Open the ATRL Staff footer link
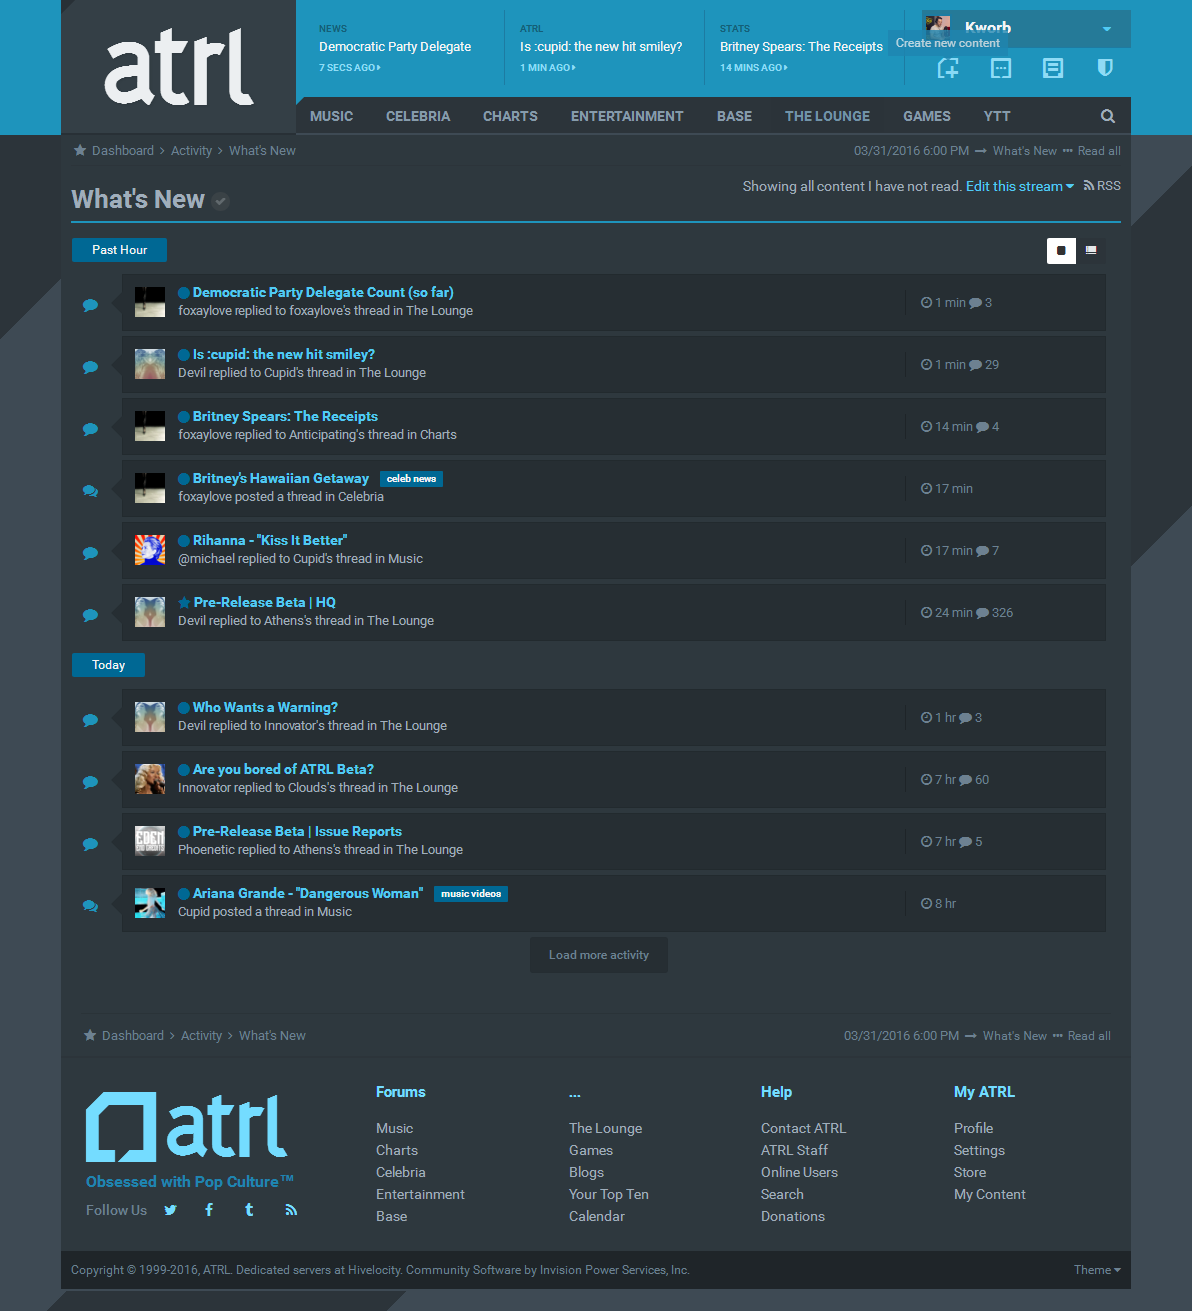This screenshot has width=1192, height=1311. [794, 1150]
